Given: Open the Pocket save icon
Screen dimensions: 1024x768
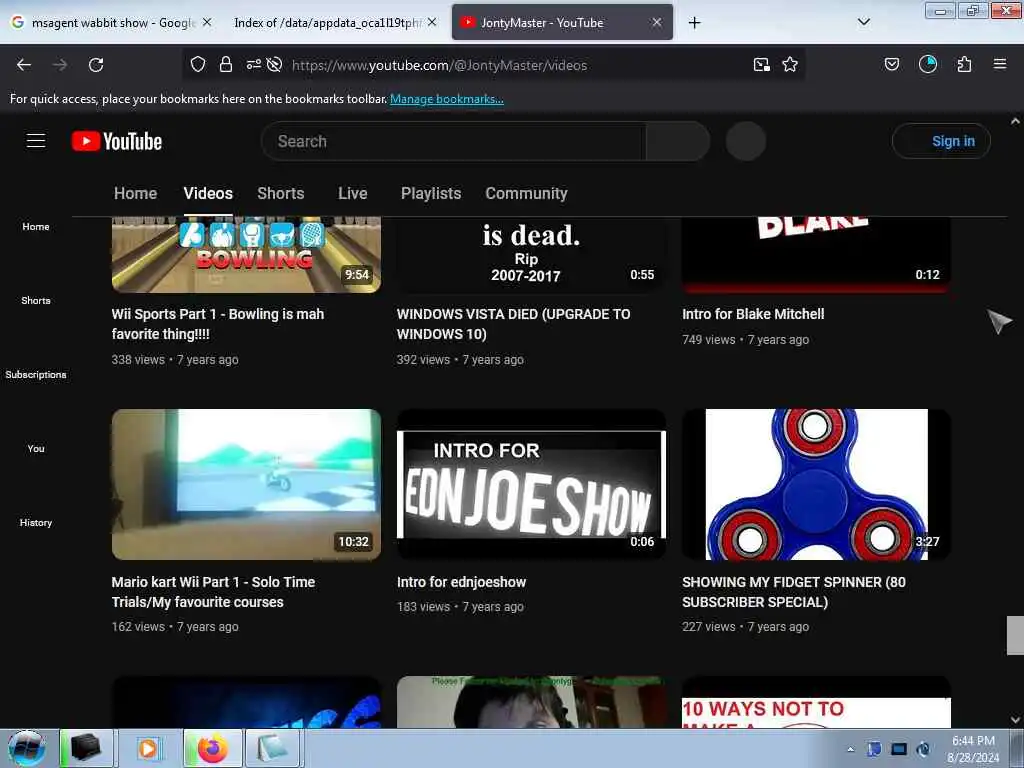Looking at the screenshot, I should click(x=892, y=64).
